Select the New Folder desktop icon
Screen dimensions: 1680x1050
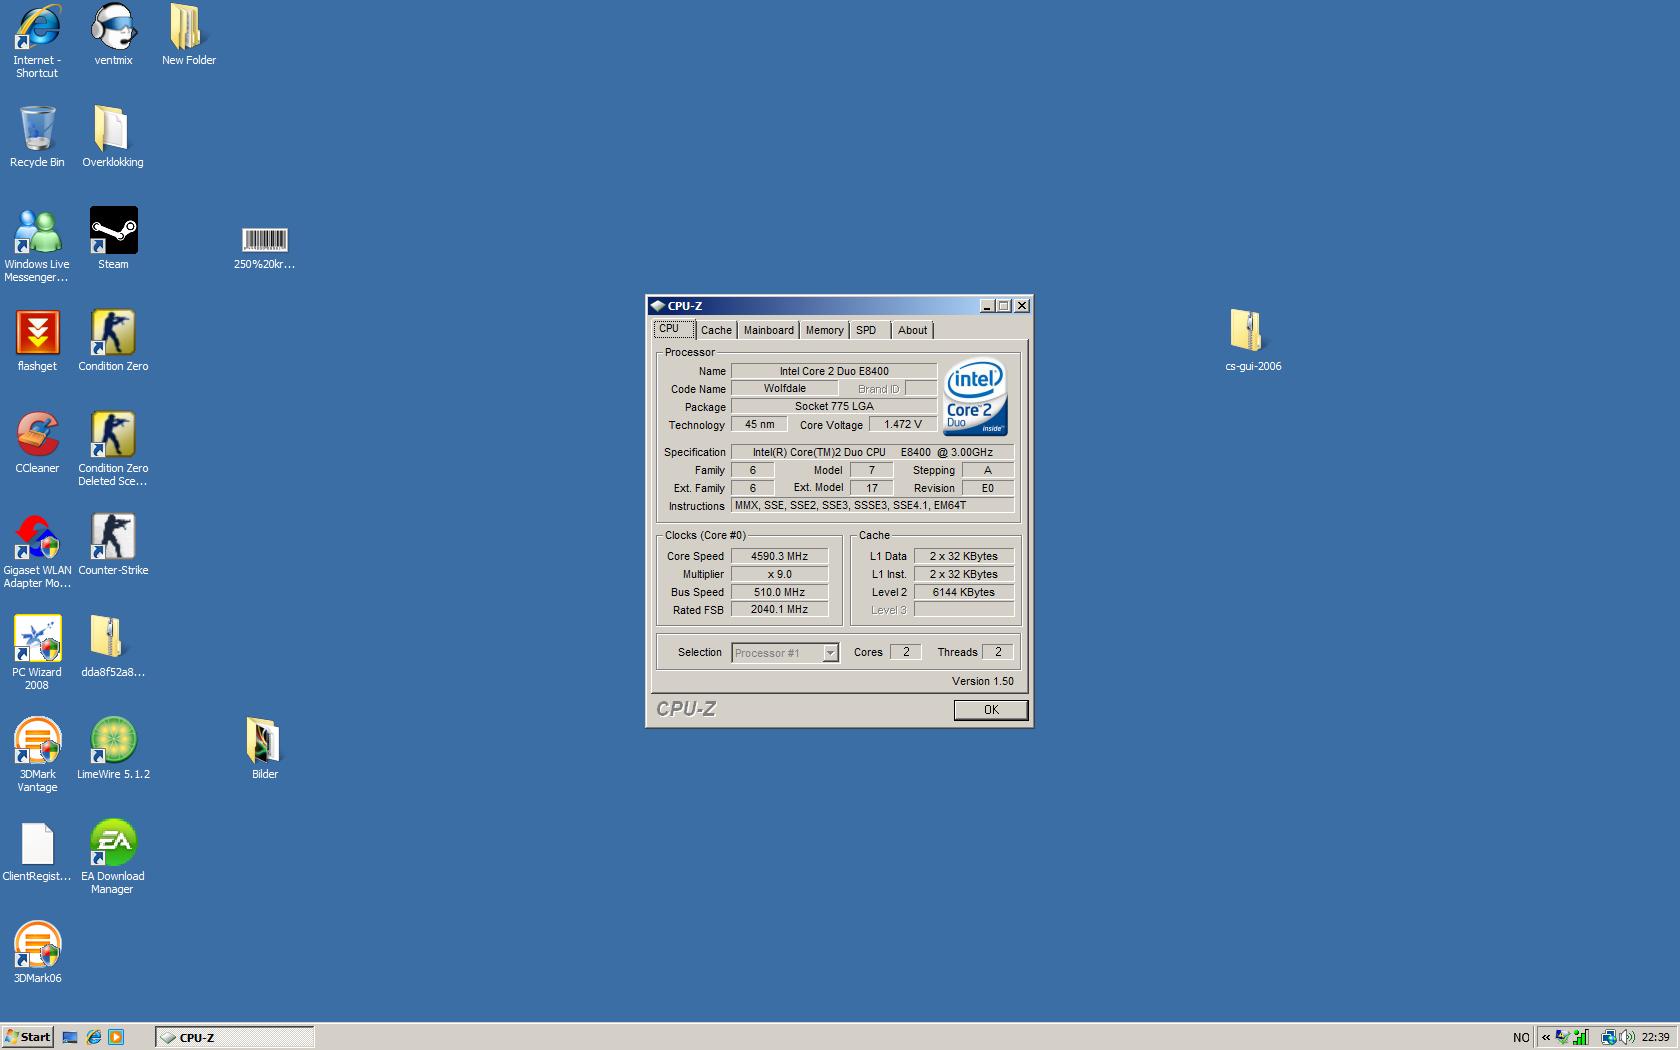[x=188, y=34]
